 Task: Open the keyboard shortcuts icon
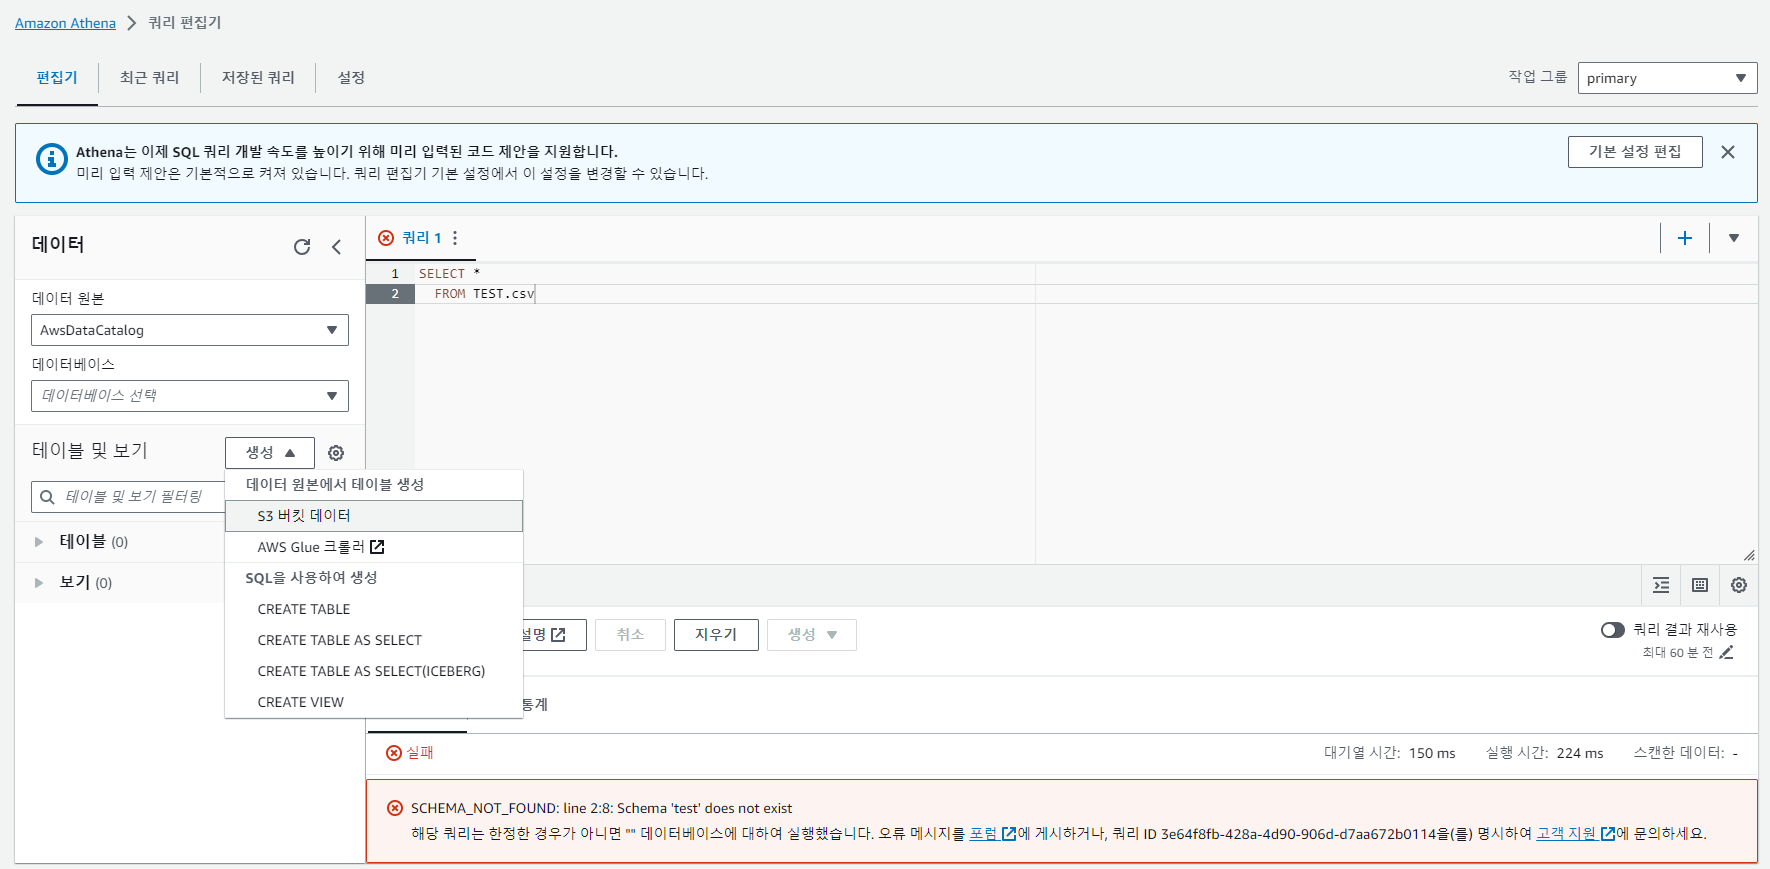point(1700,585)
